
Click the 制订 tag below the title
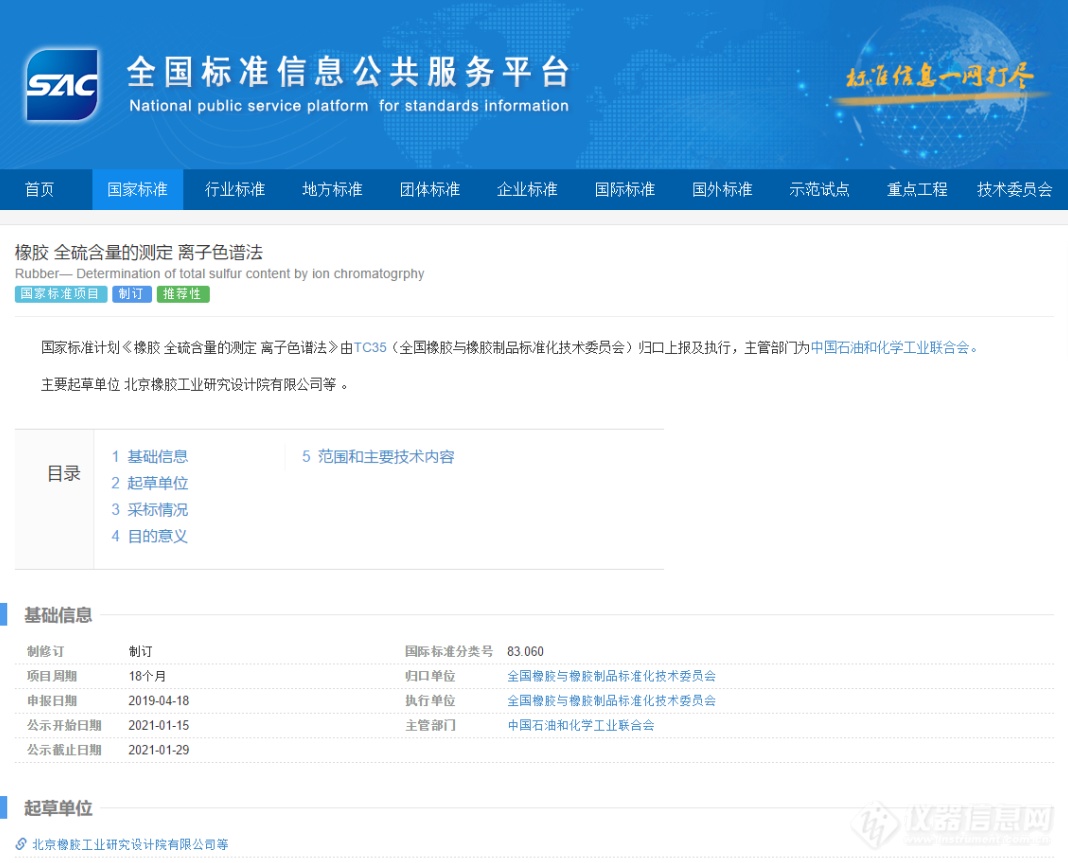(132, 294)
